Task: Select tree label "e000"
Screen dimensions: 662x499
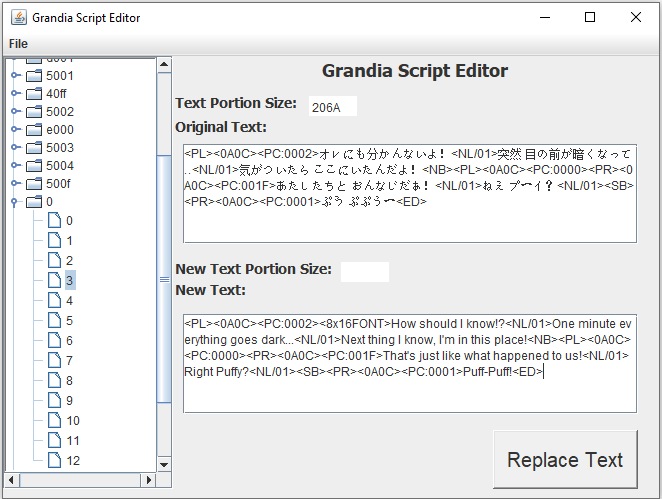Action: (x=60, y=130)
